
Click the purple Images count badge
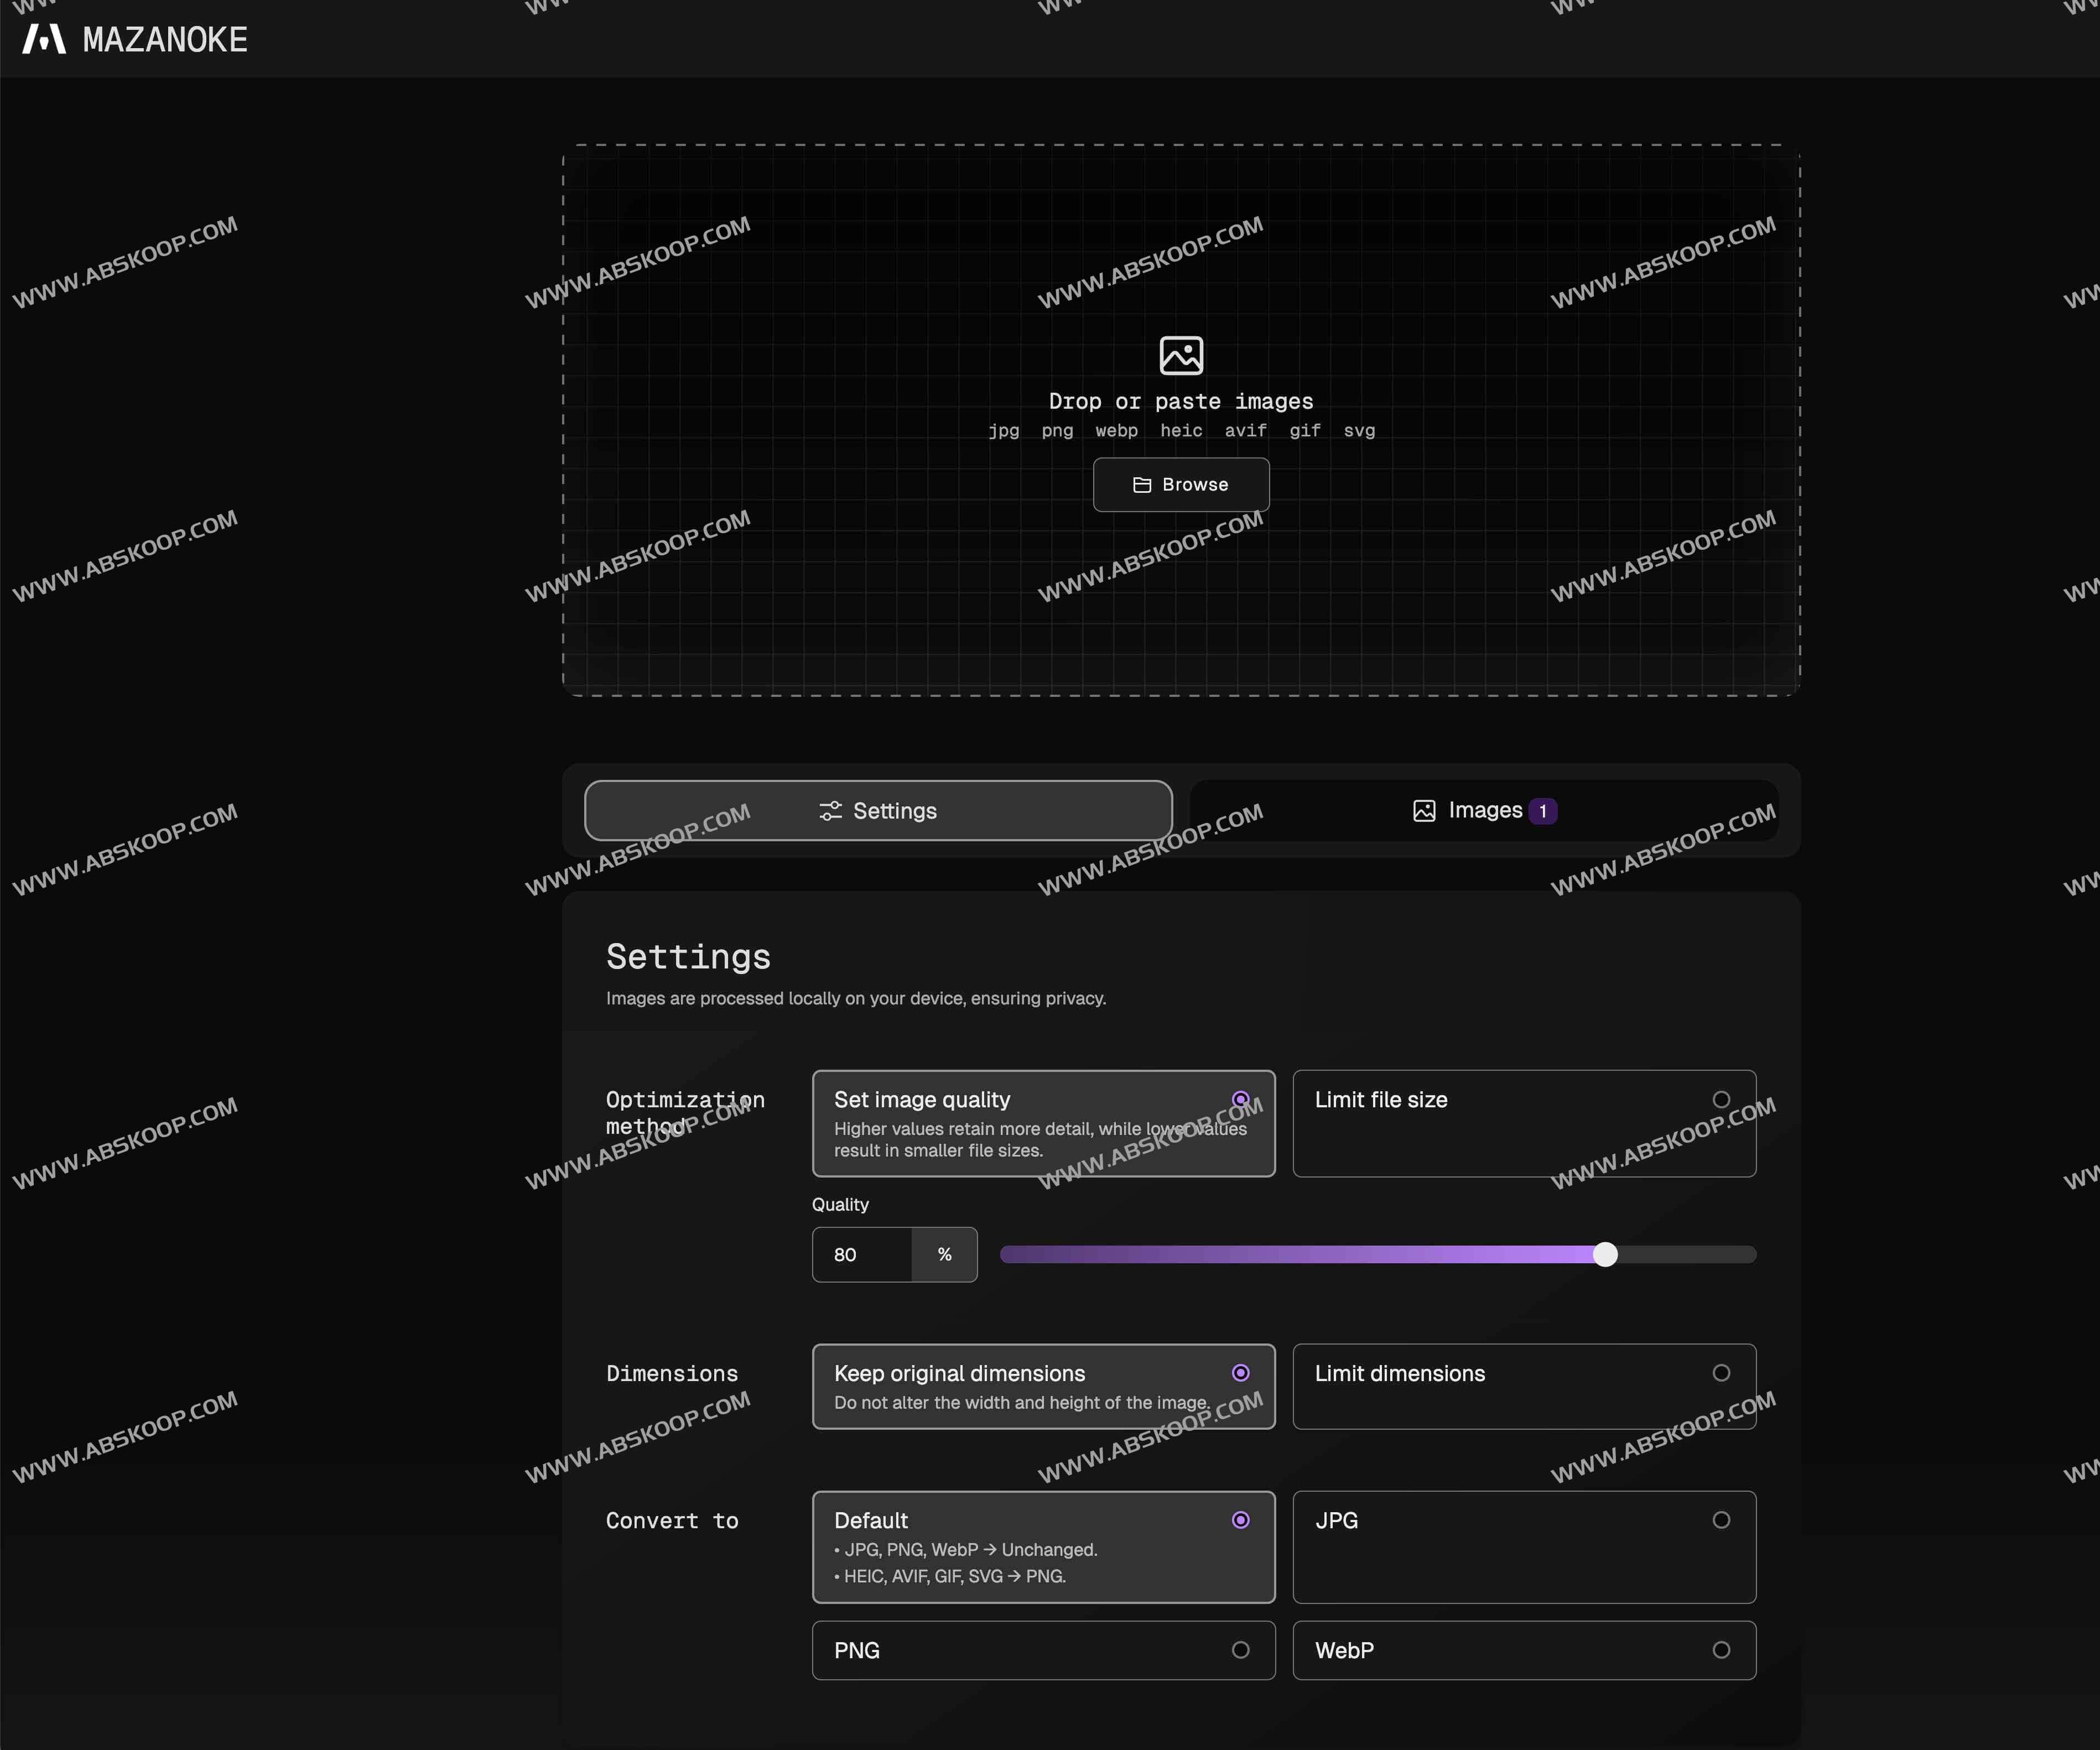click(x=1543, y=811)
